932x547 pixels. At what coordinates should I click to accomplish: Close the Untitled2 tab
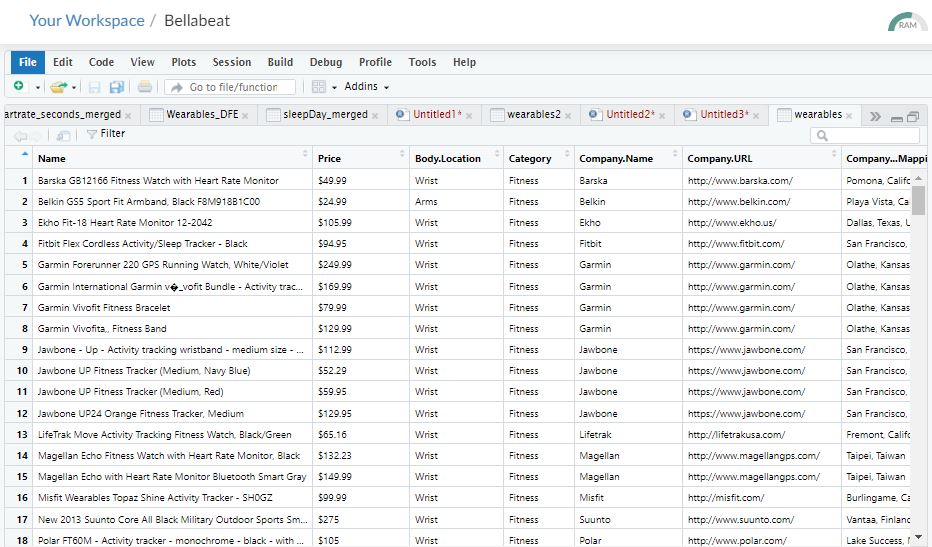pos(662,116)
